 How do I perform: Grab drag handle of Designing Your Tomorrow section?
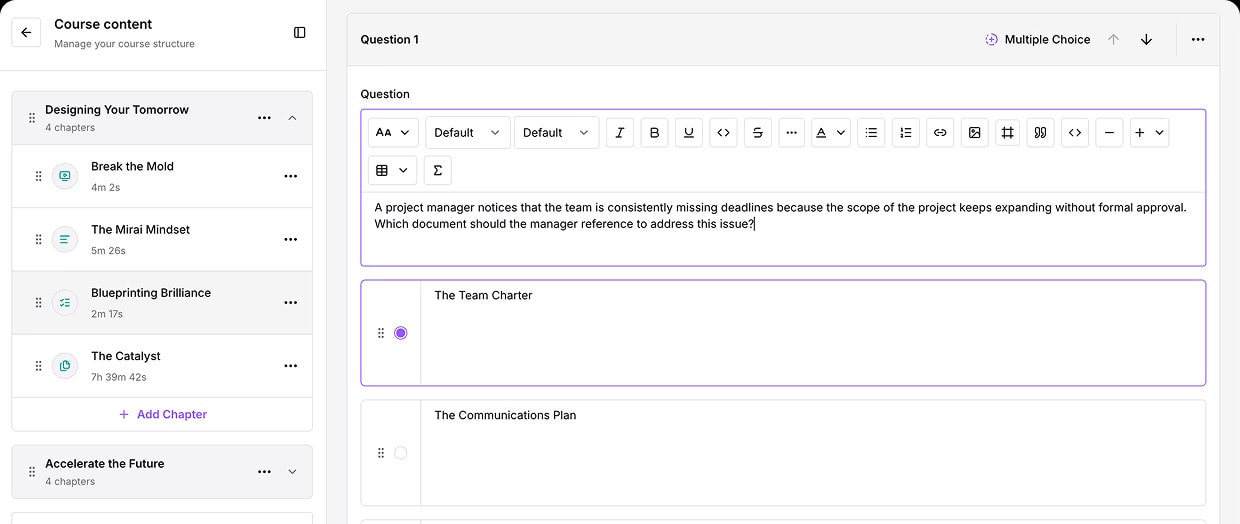pos(32,118)
